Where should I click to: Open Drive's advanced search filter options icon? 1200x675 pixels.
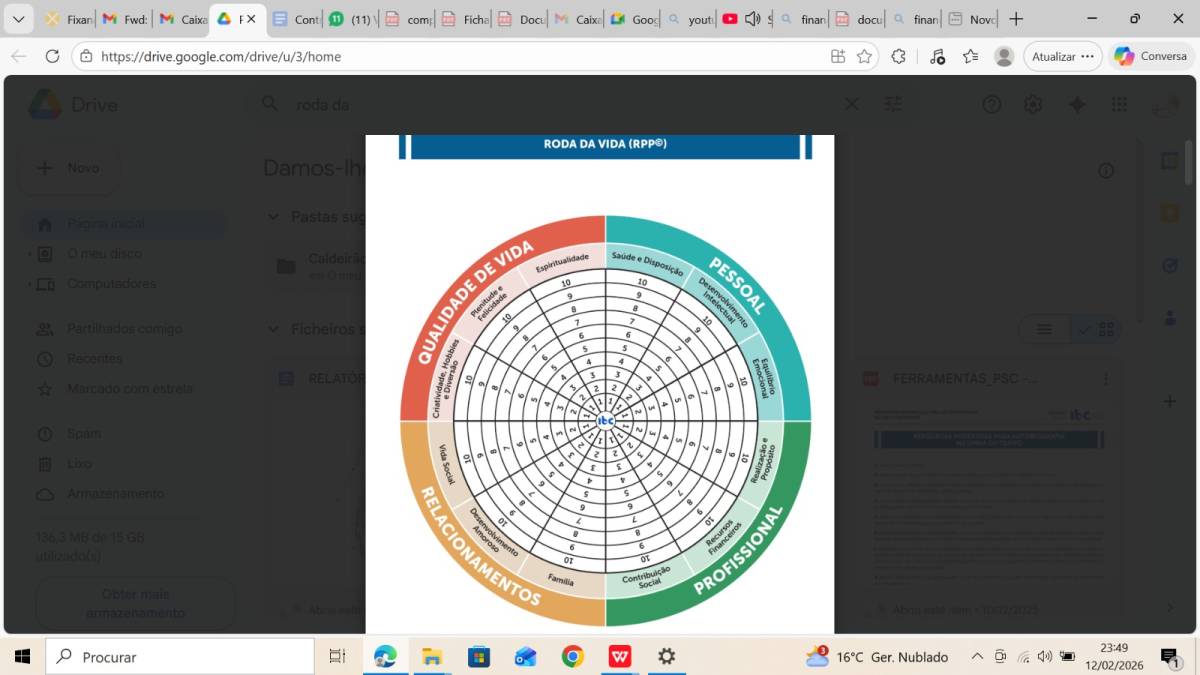click(892, 104)
